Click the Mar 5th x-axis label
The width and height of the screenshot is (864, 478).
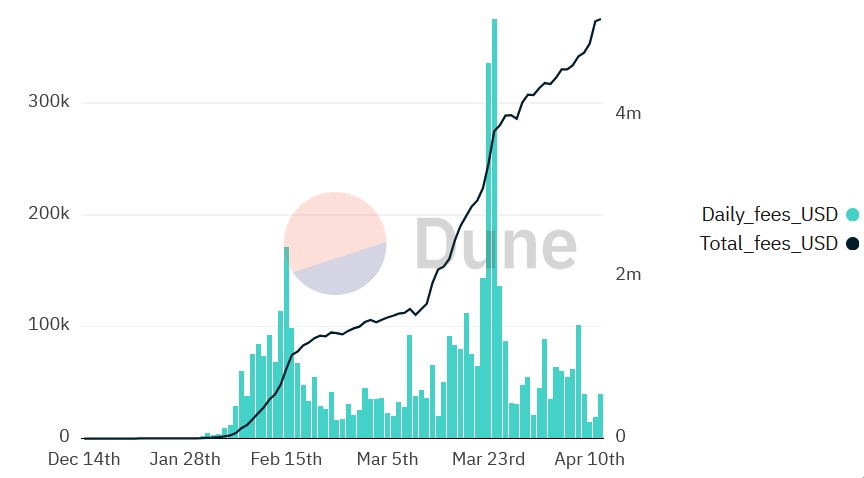point(387,459)
